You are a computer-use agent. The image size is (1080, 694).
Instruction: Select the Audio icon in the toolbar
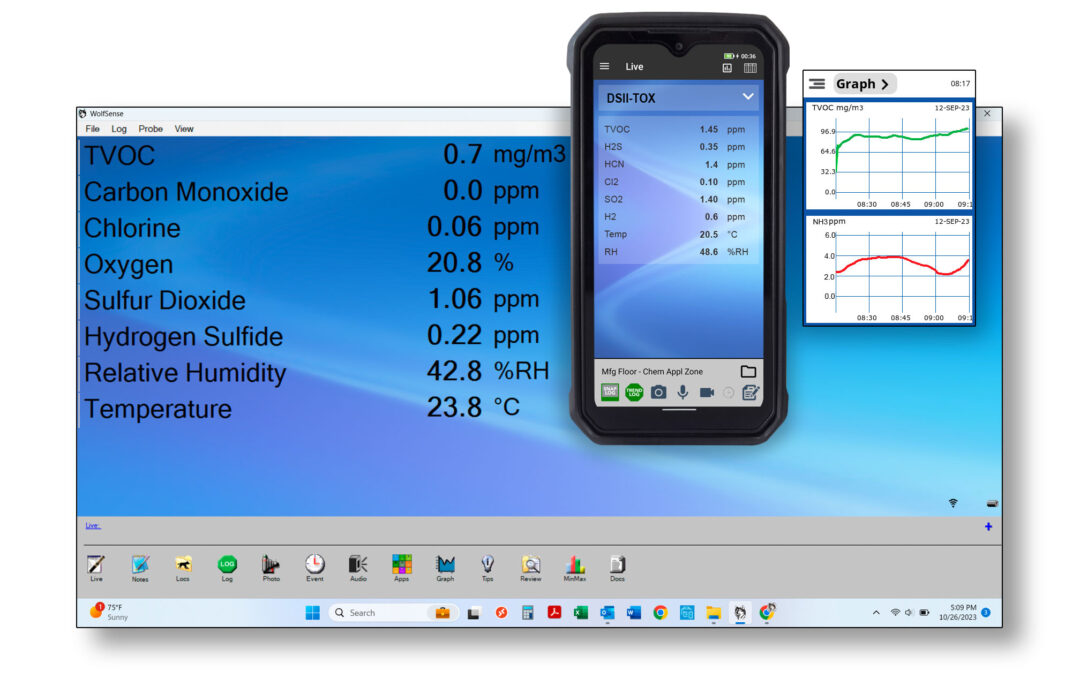click(x=358, y=562)
